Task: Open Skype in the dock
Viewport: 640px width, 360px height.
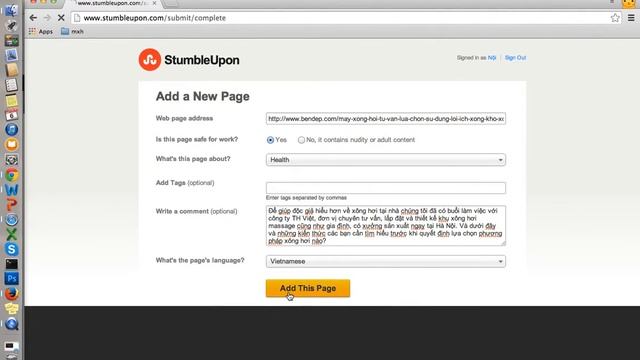Action: pyautogui.click(x=11, y=249)
